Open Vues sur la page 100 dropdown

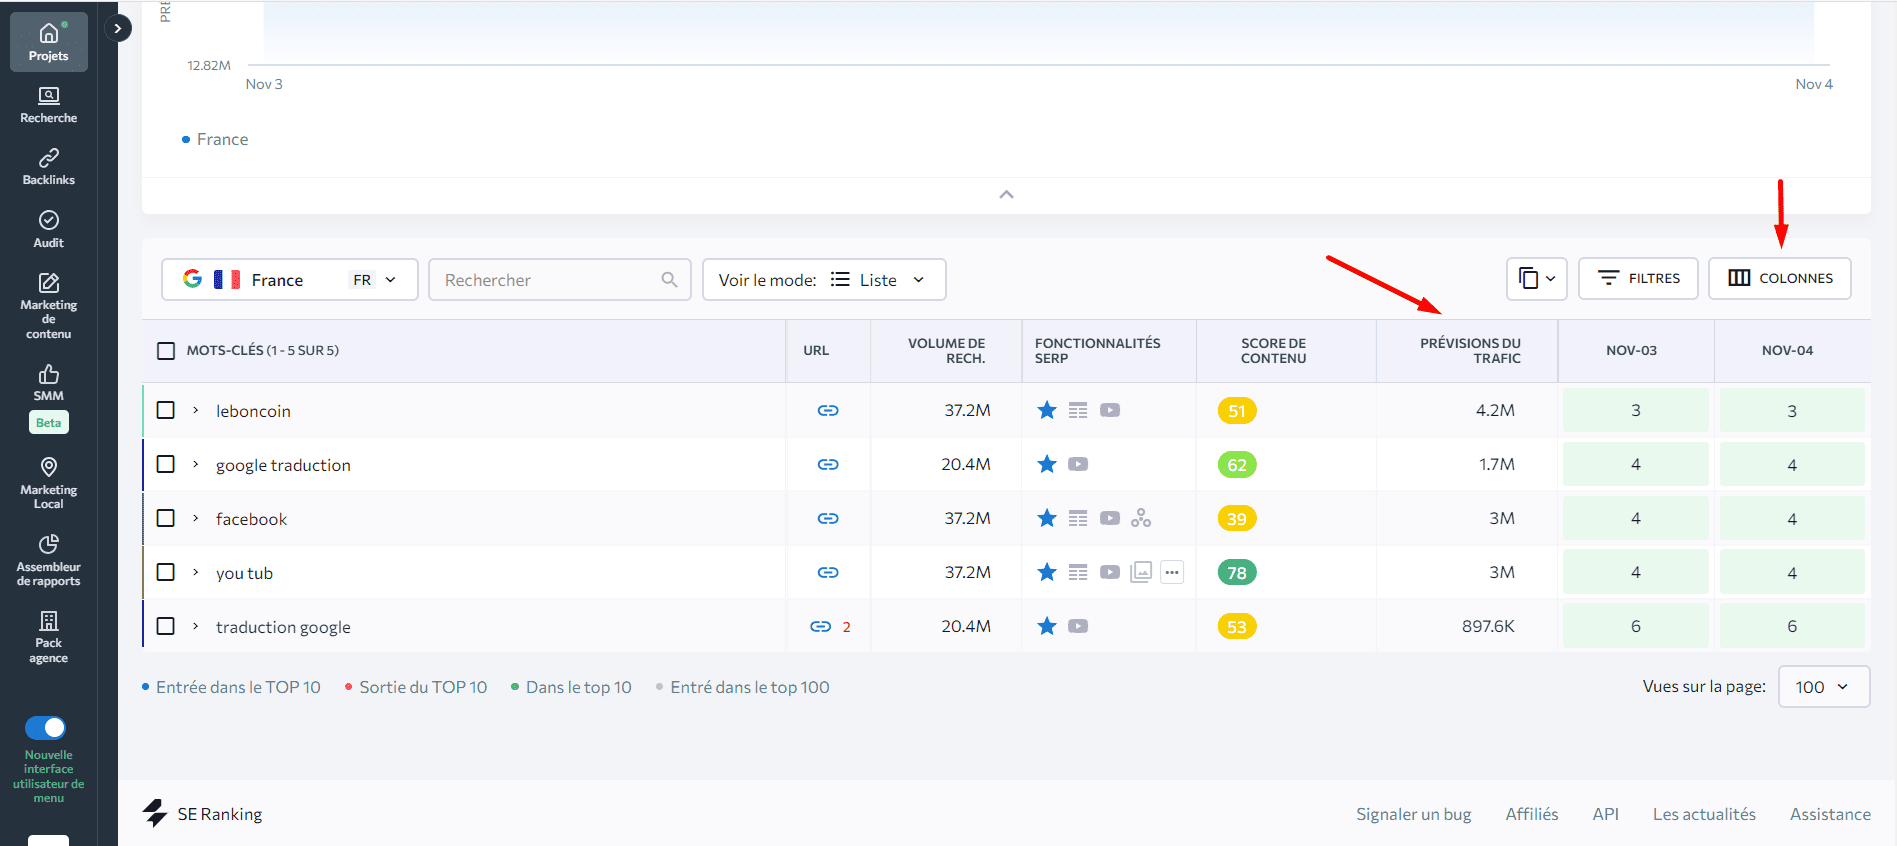[1824, 687]
